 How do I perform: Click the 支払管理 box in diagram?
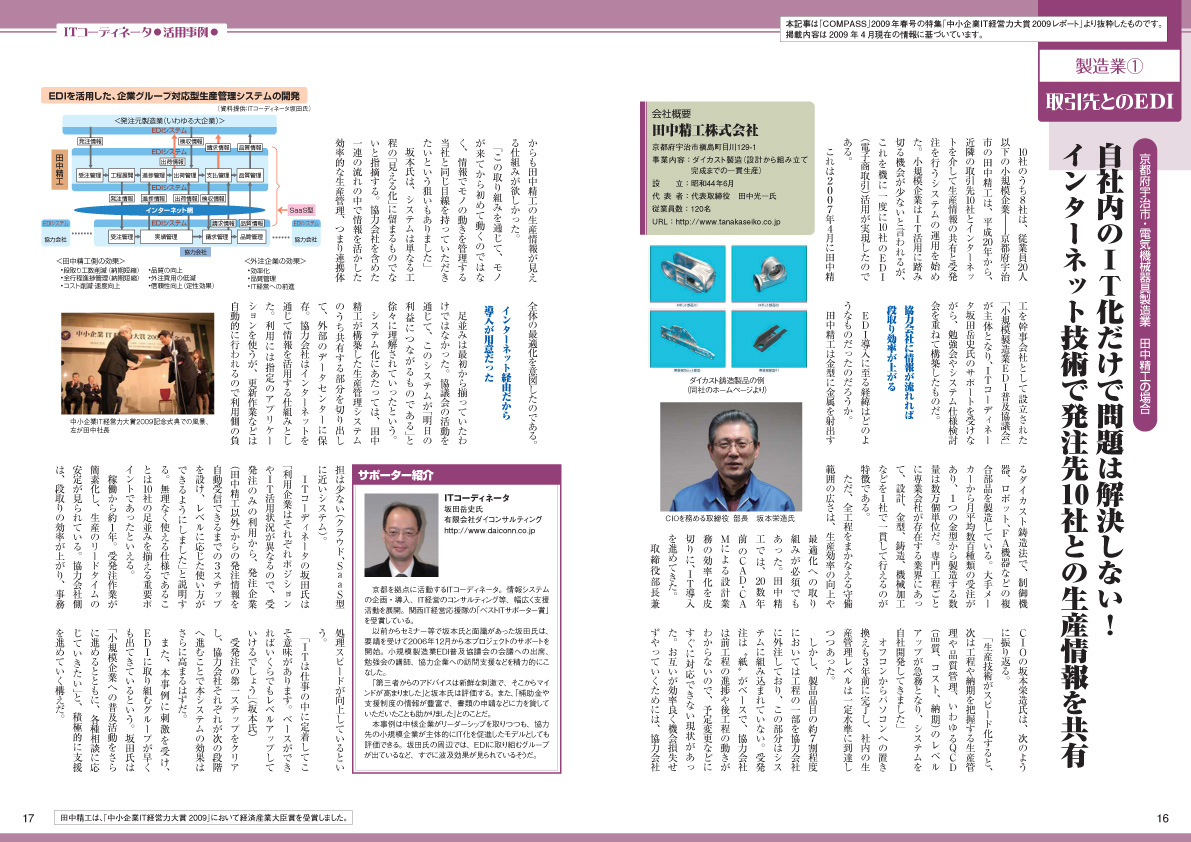pos(218,175)
